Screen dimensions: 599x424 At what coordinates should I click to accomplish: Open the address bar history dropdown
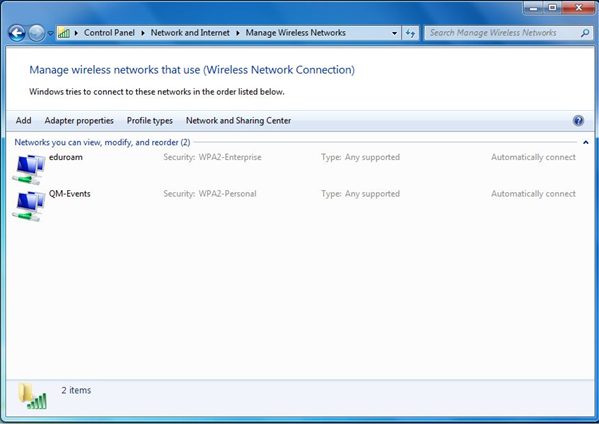point(394,33)
